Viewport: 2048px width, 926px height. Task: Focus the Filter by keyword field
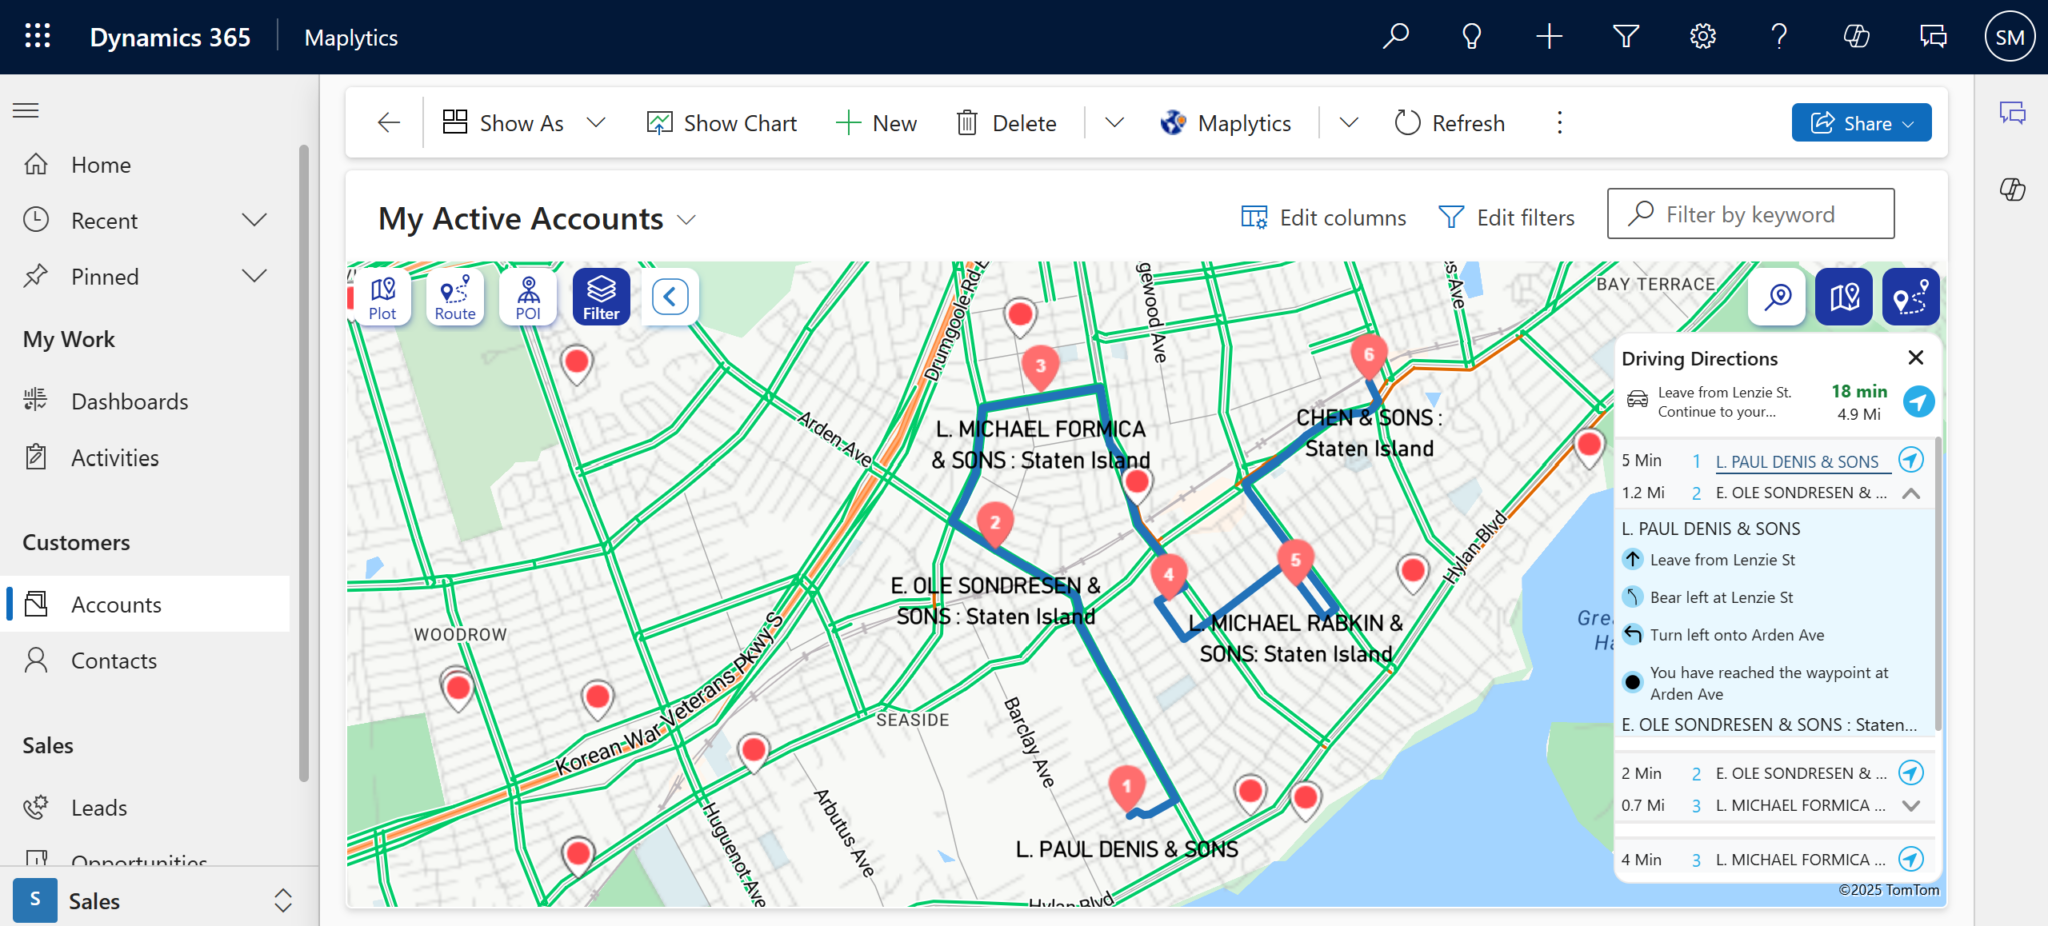tap(1750, 214)
